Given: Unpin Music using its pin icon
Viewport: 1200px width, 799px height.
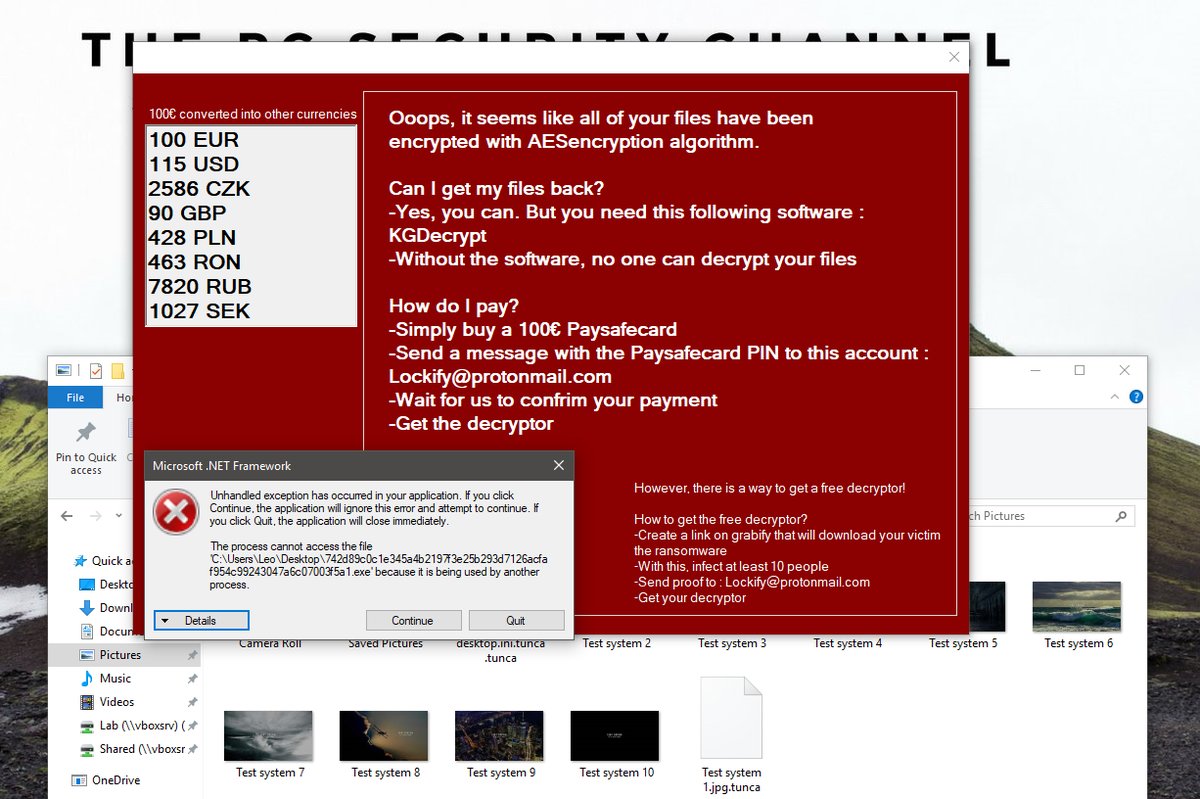Looking at the screenshot, I should tap(192, 678).
